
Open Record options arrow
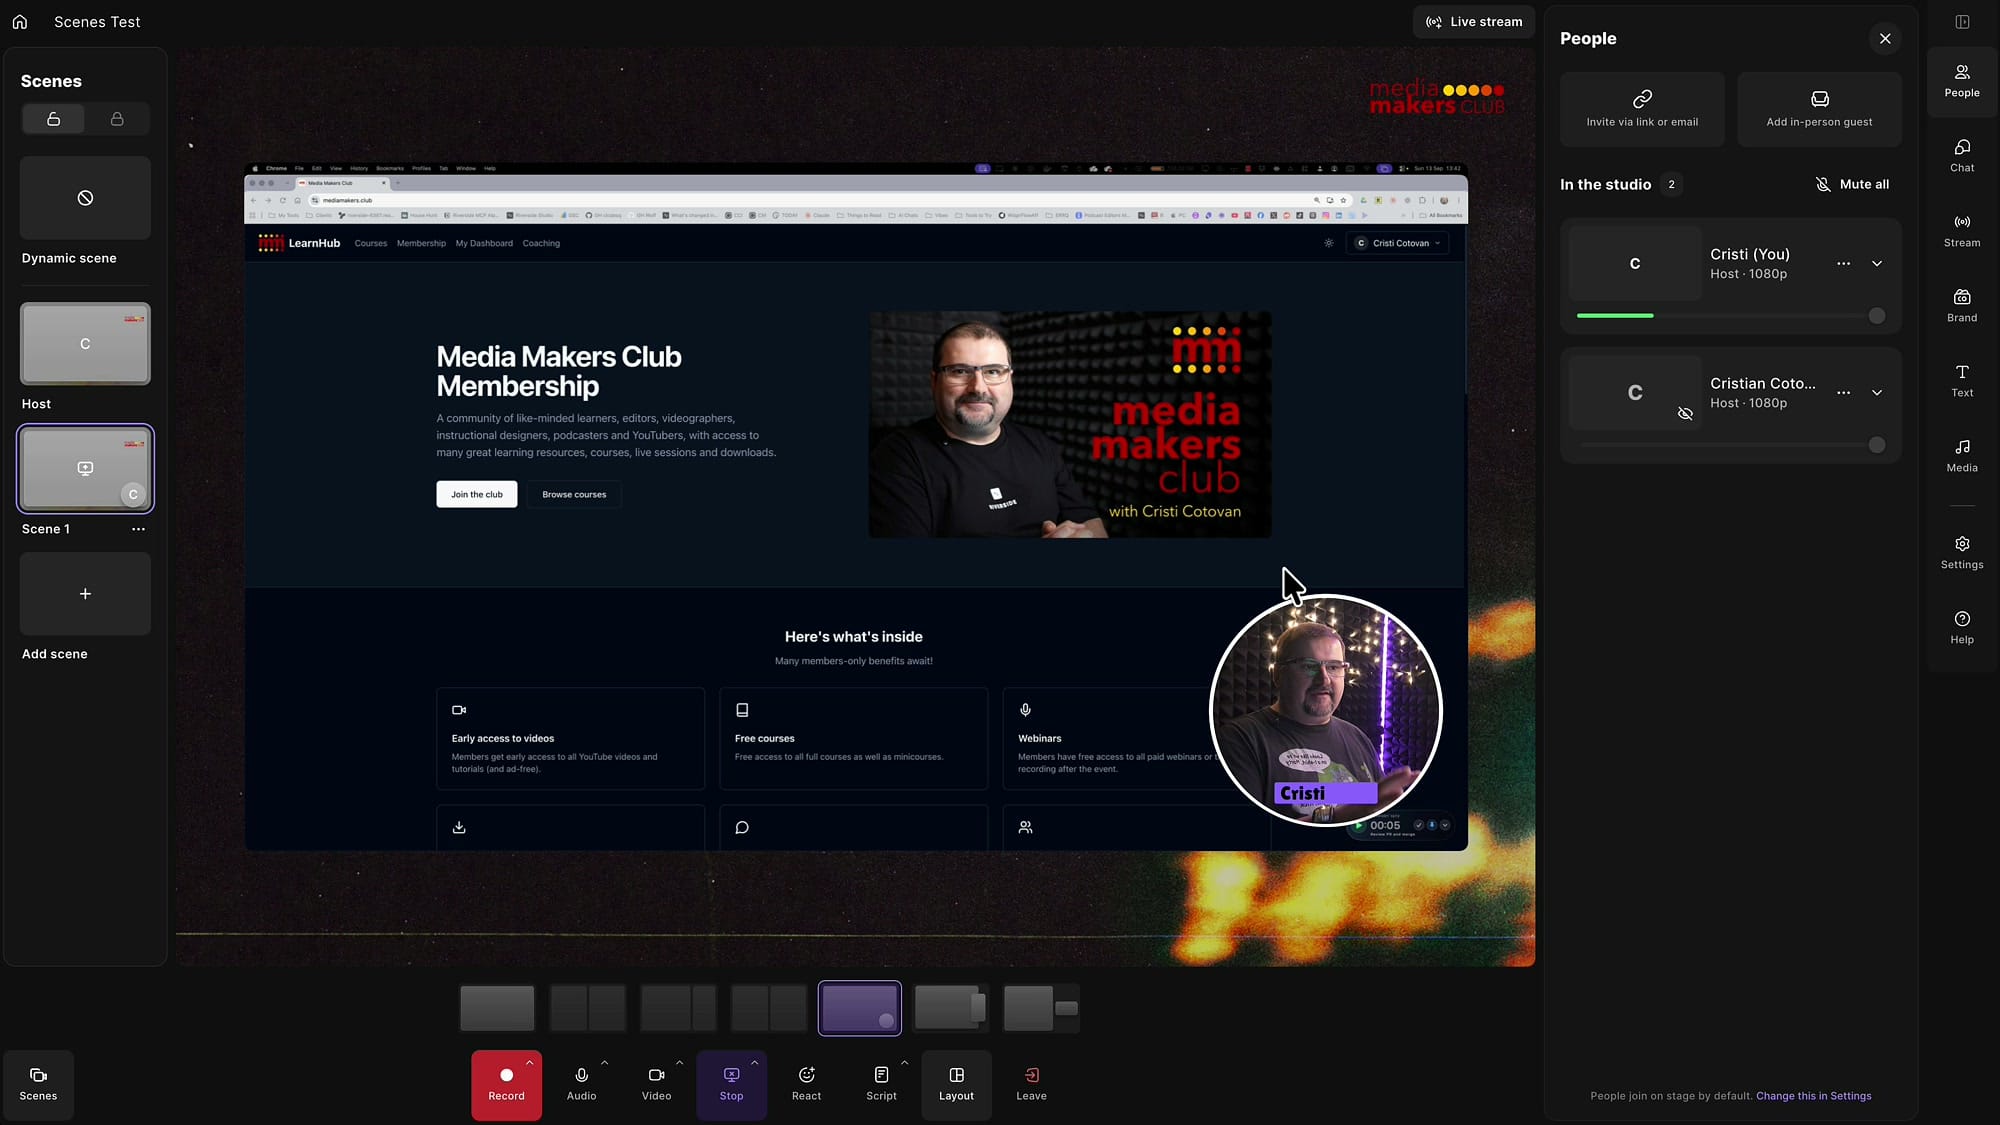(x=529, y=1063)
